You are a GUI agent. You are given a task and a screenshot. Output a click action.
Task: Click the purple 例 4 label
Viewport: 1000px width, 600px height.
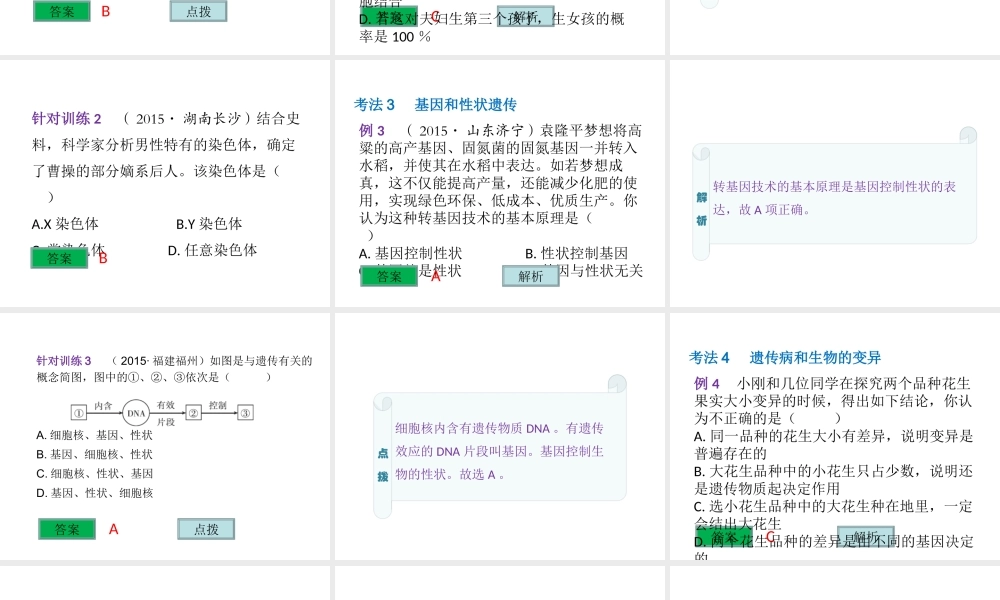tap(707, 383)
